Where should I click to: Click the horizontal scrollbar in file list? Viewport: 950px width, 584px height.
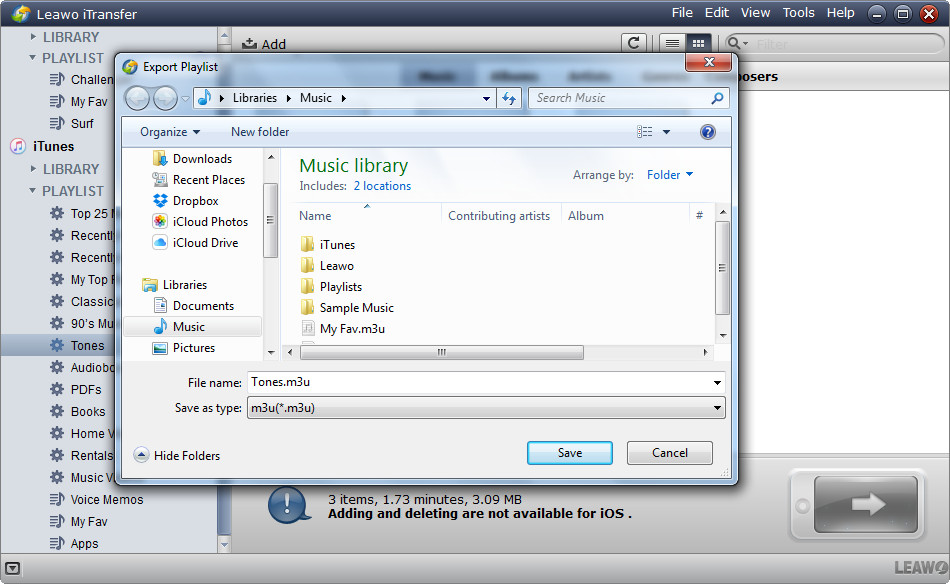click(x=442, y=352)
